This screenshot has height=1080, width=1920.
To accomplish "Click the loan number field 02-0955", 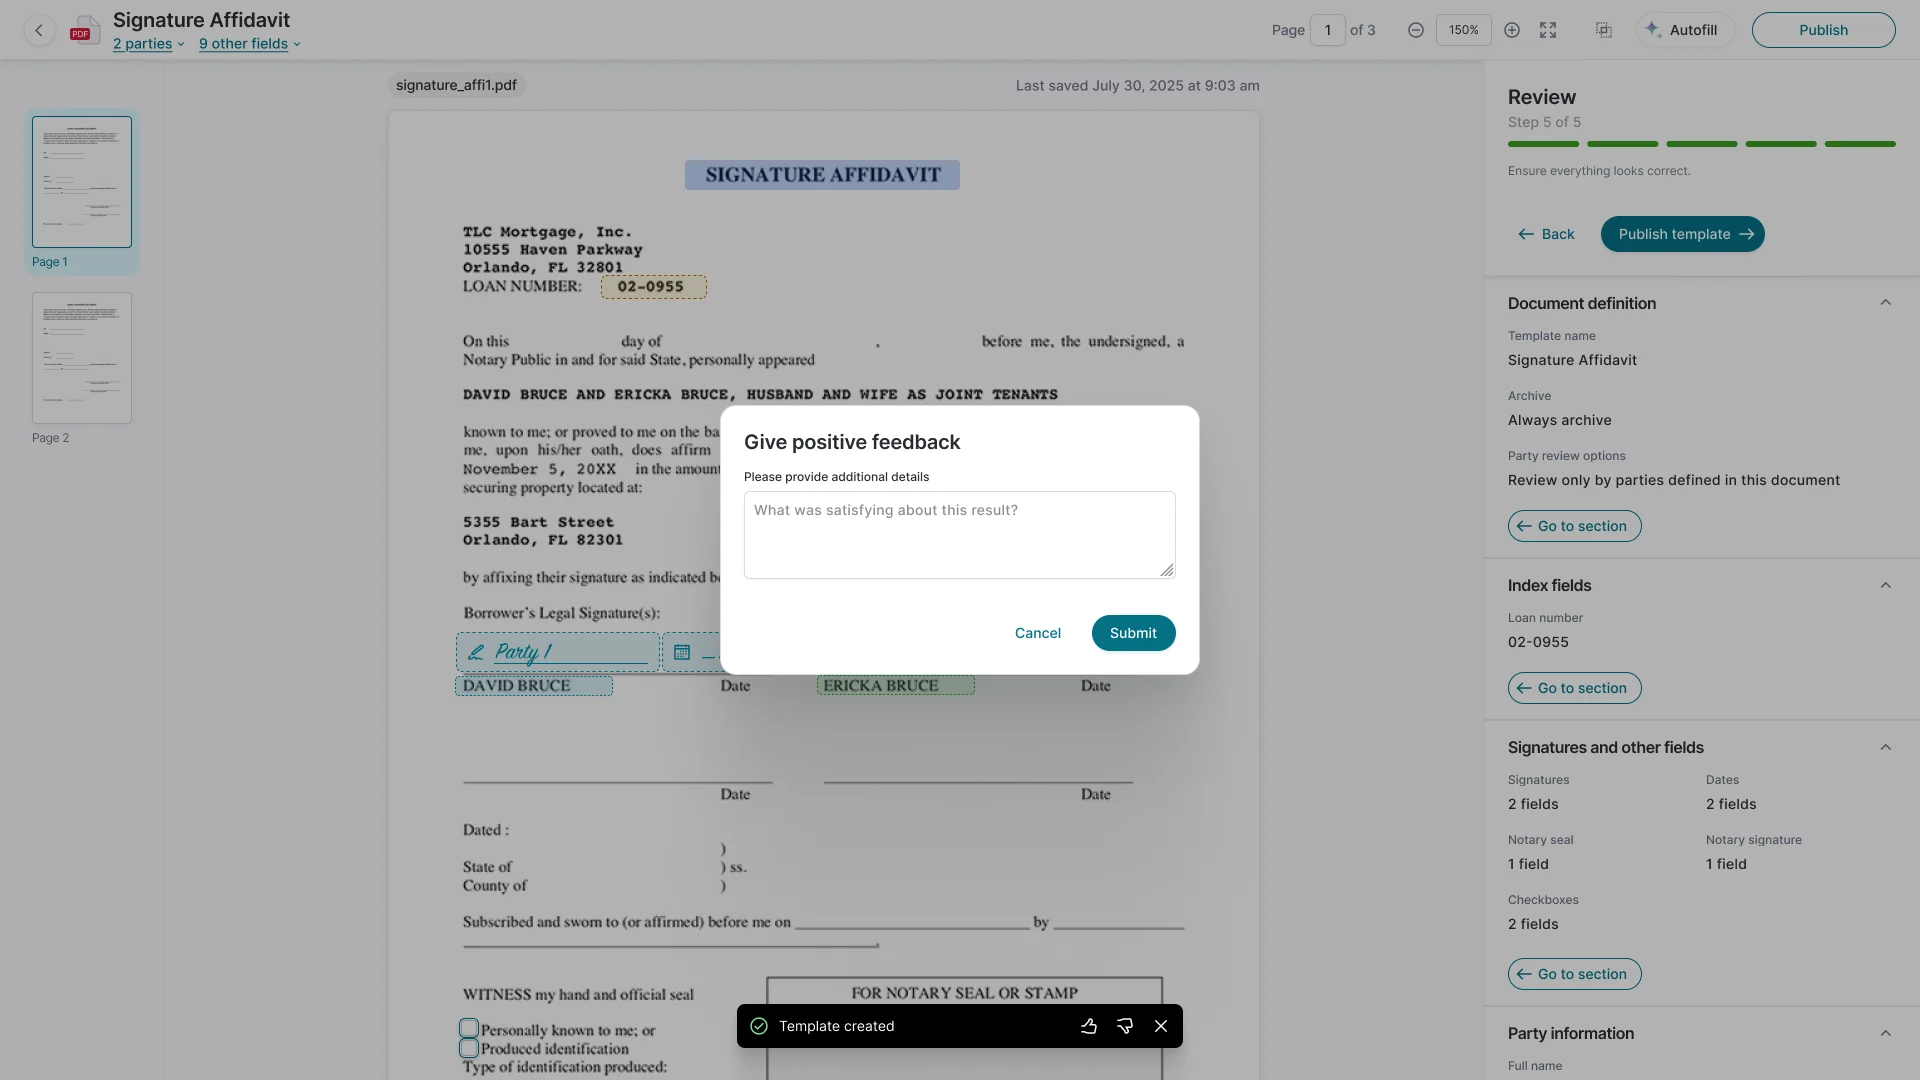I will [x=654, y=287].
